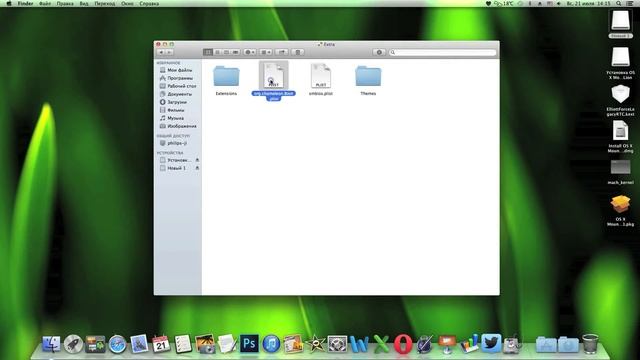Launch Microsoft Word from the Dock
Screen dimensions: 640x360
click(x=359, y=344)
